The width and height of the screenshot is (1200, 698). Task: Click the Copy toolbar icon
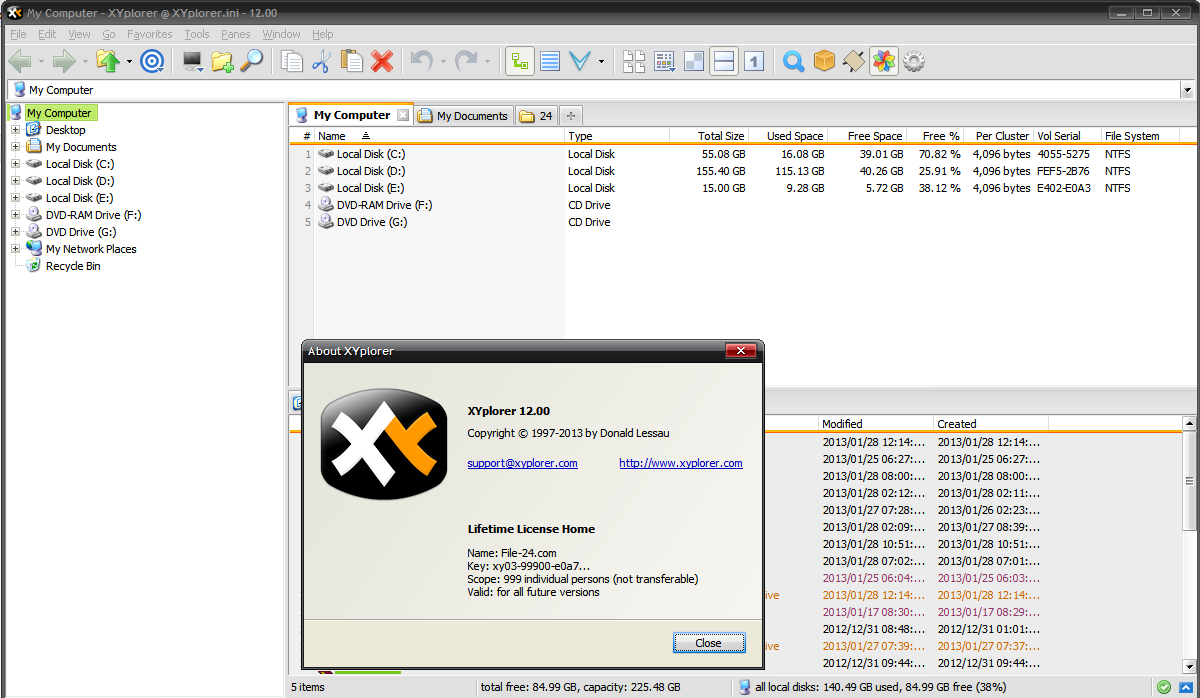pyautogui.click(x=292, y=62)
